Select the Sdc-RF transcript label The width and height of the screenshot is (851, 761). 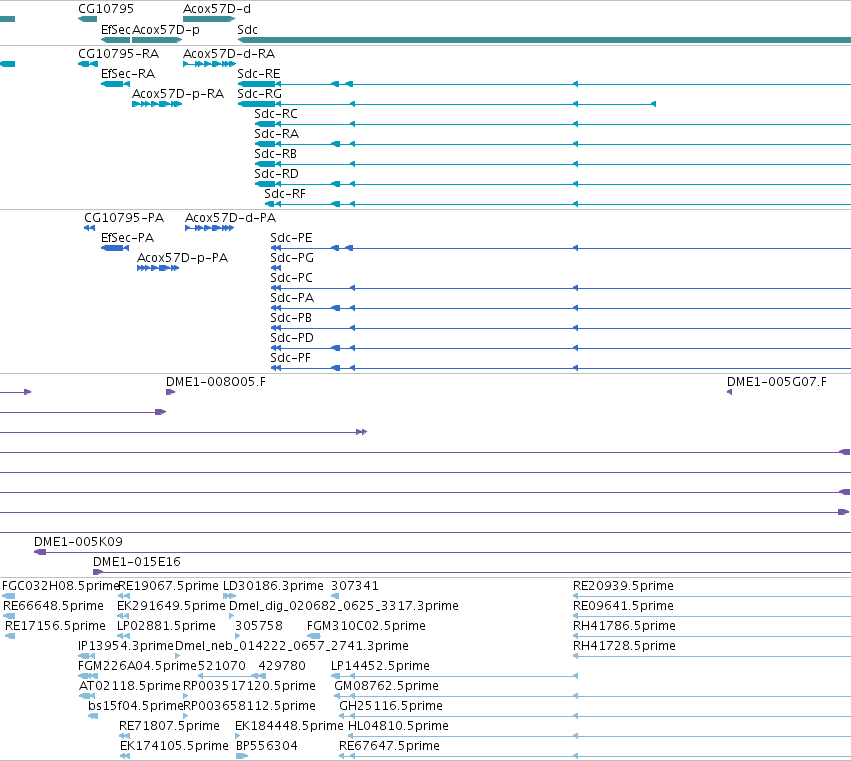[285, 194]
